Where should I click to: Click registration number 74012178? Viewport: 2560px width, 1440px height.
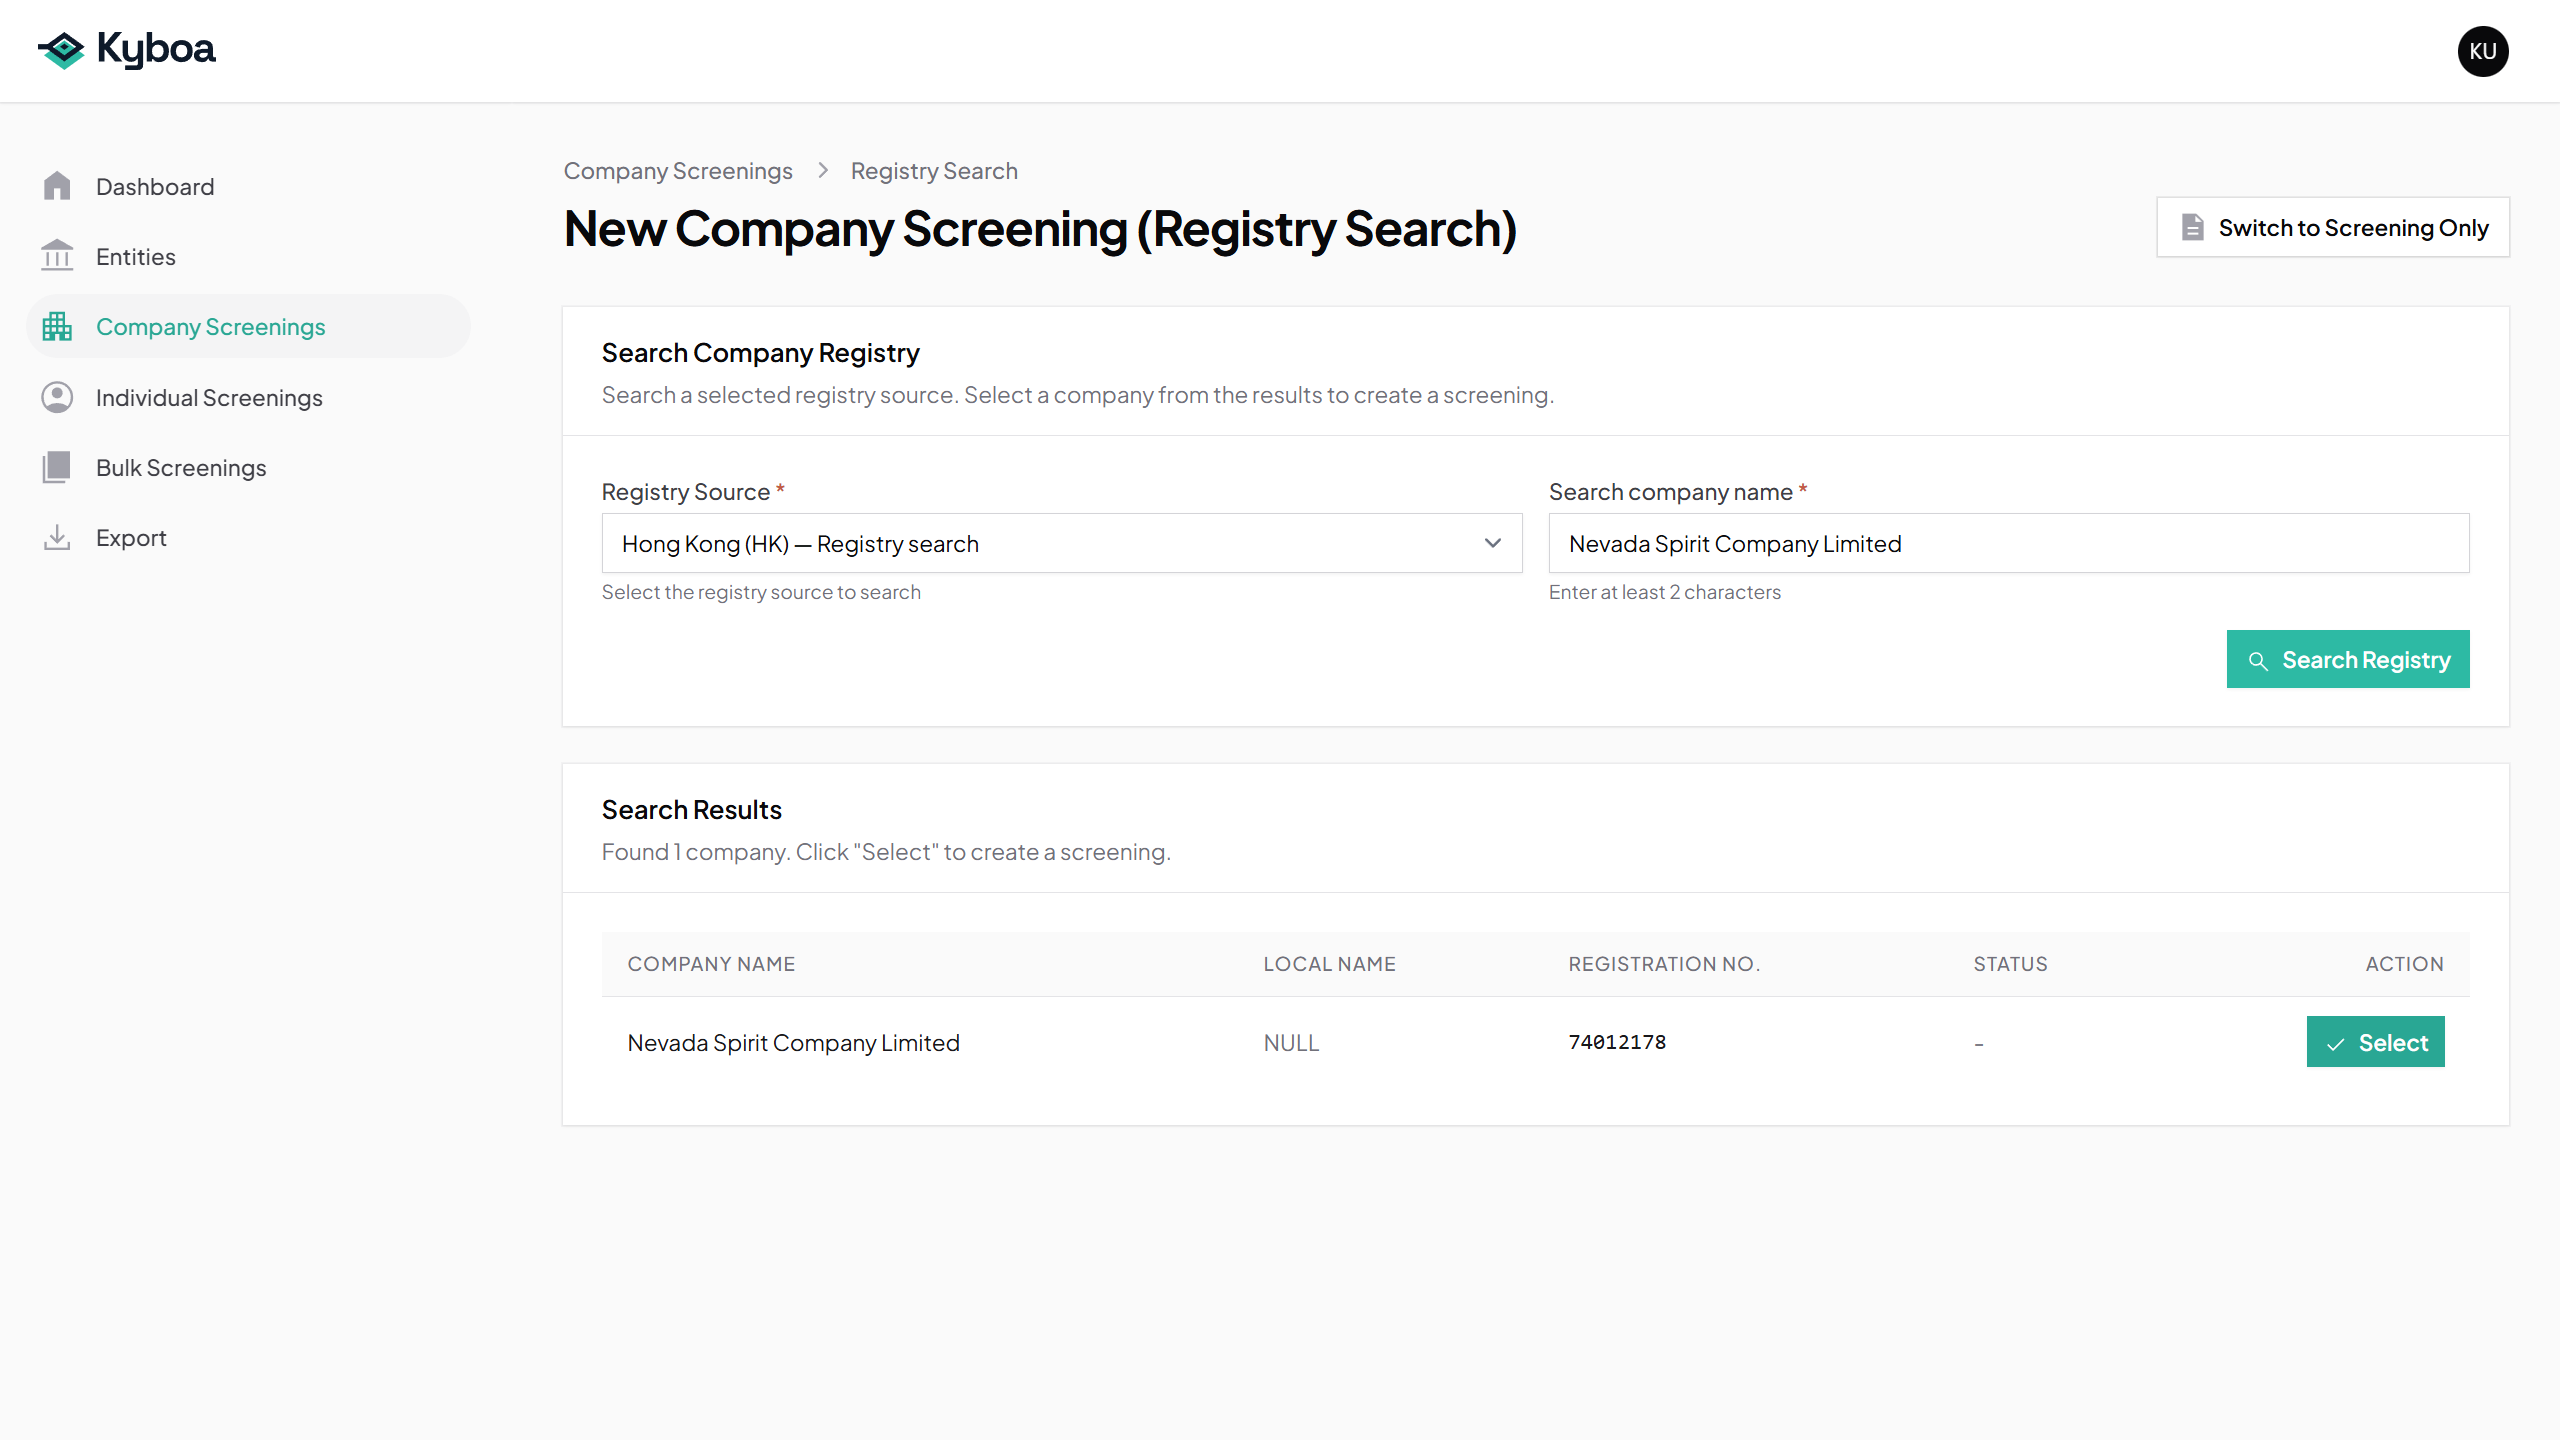pyautogui.click(x=1617, y=1042)
